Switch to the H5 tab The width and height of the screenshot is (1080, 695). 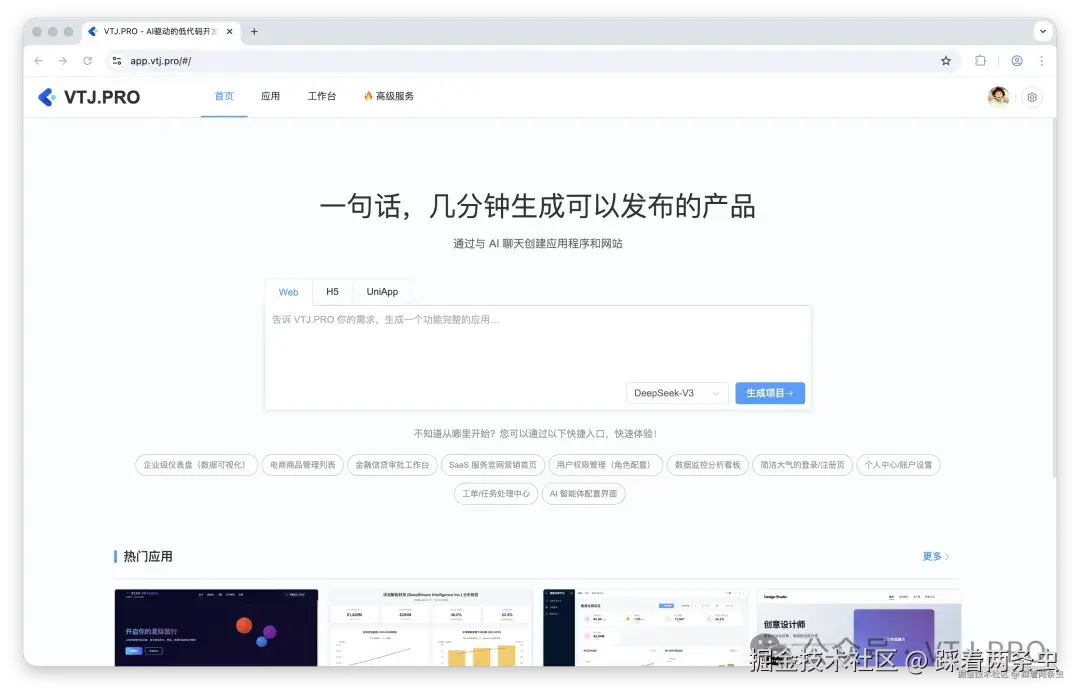click(x=332, y=291)
